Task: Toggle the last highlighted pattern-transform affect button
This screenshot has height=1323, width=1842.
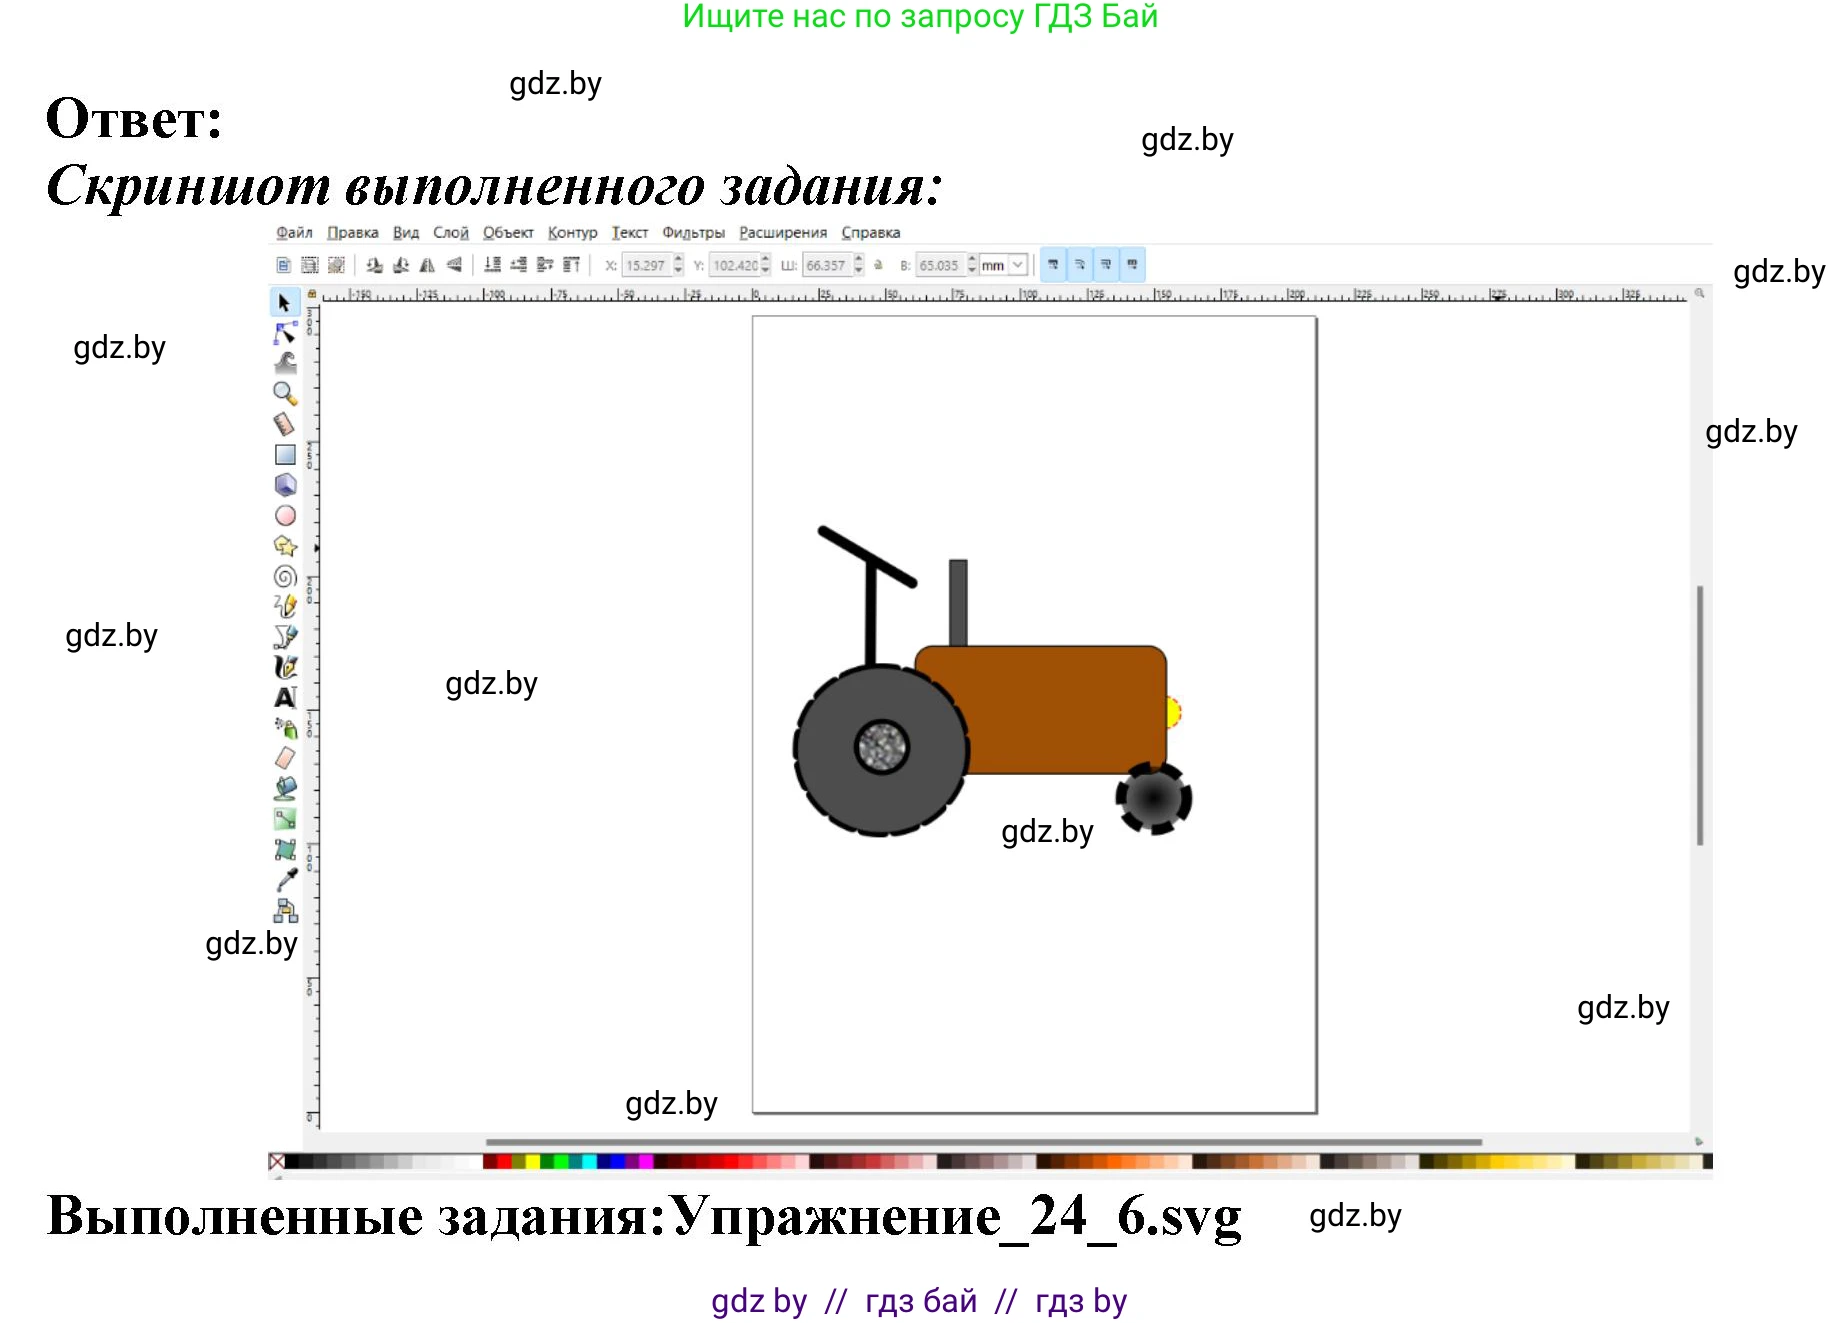Action: pyautogui.click(x=1132, y=265)
